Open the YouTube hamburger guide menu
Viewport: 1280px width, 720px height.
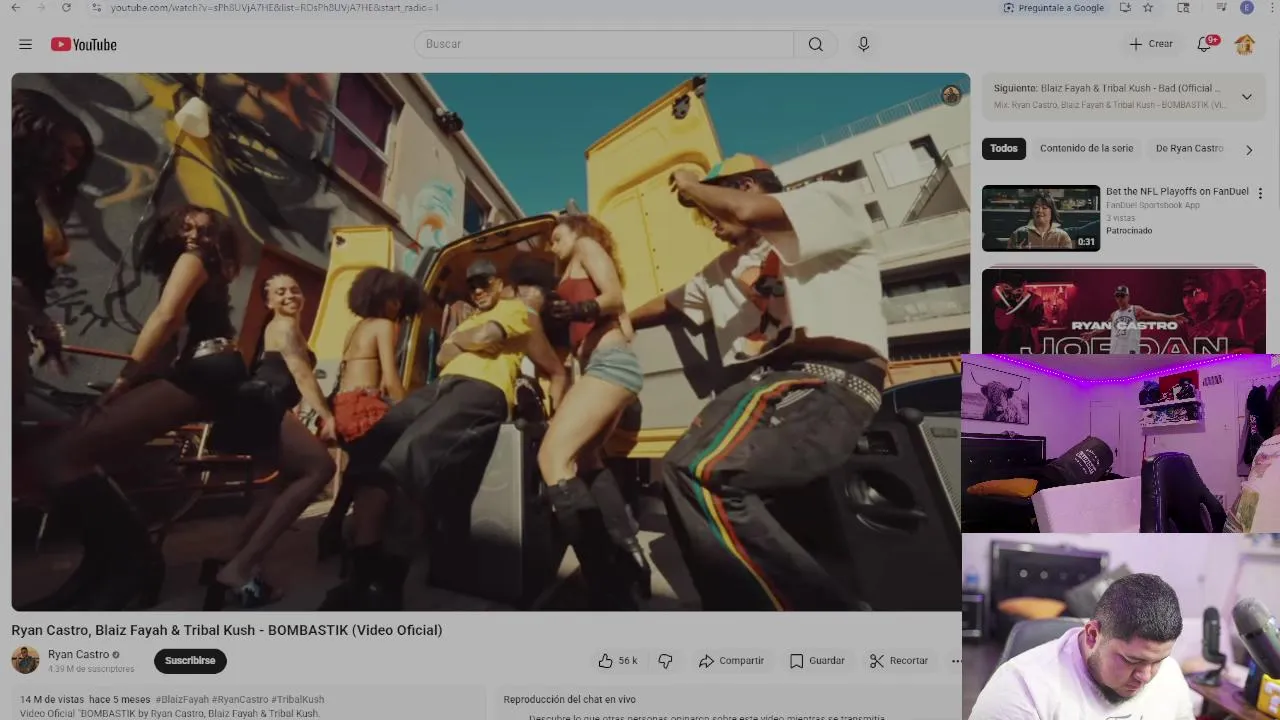pyautogui.click(x=25, y=44)
